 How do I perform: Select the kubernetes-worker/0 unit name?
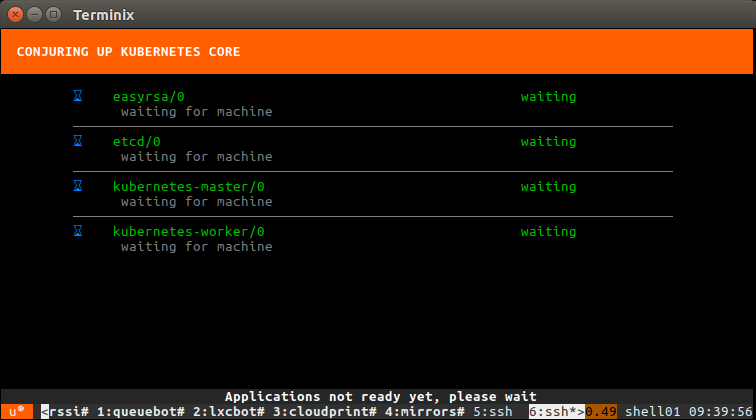[x=189, y=232]
